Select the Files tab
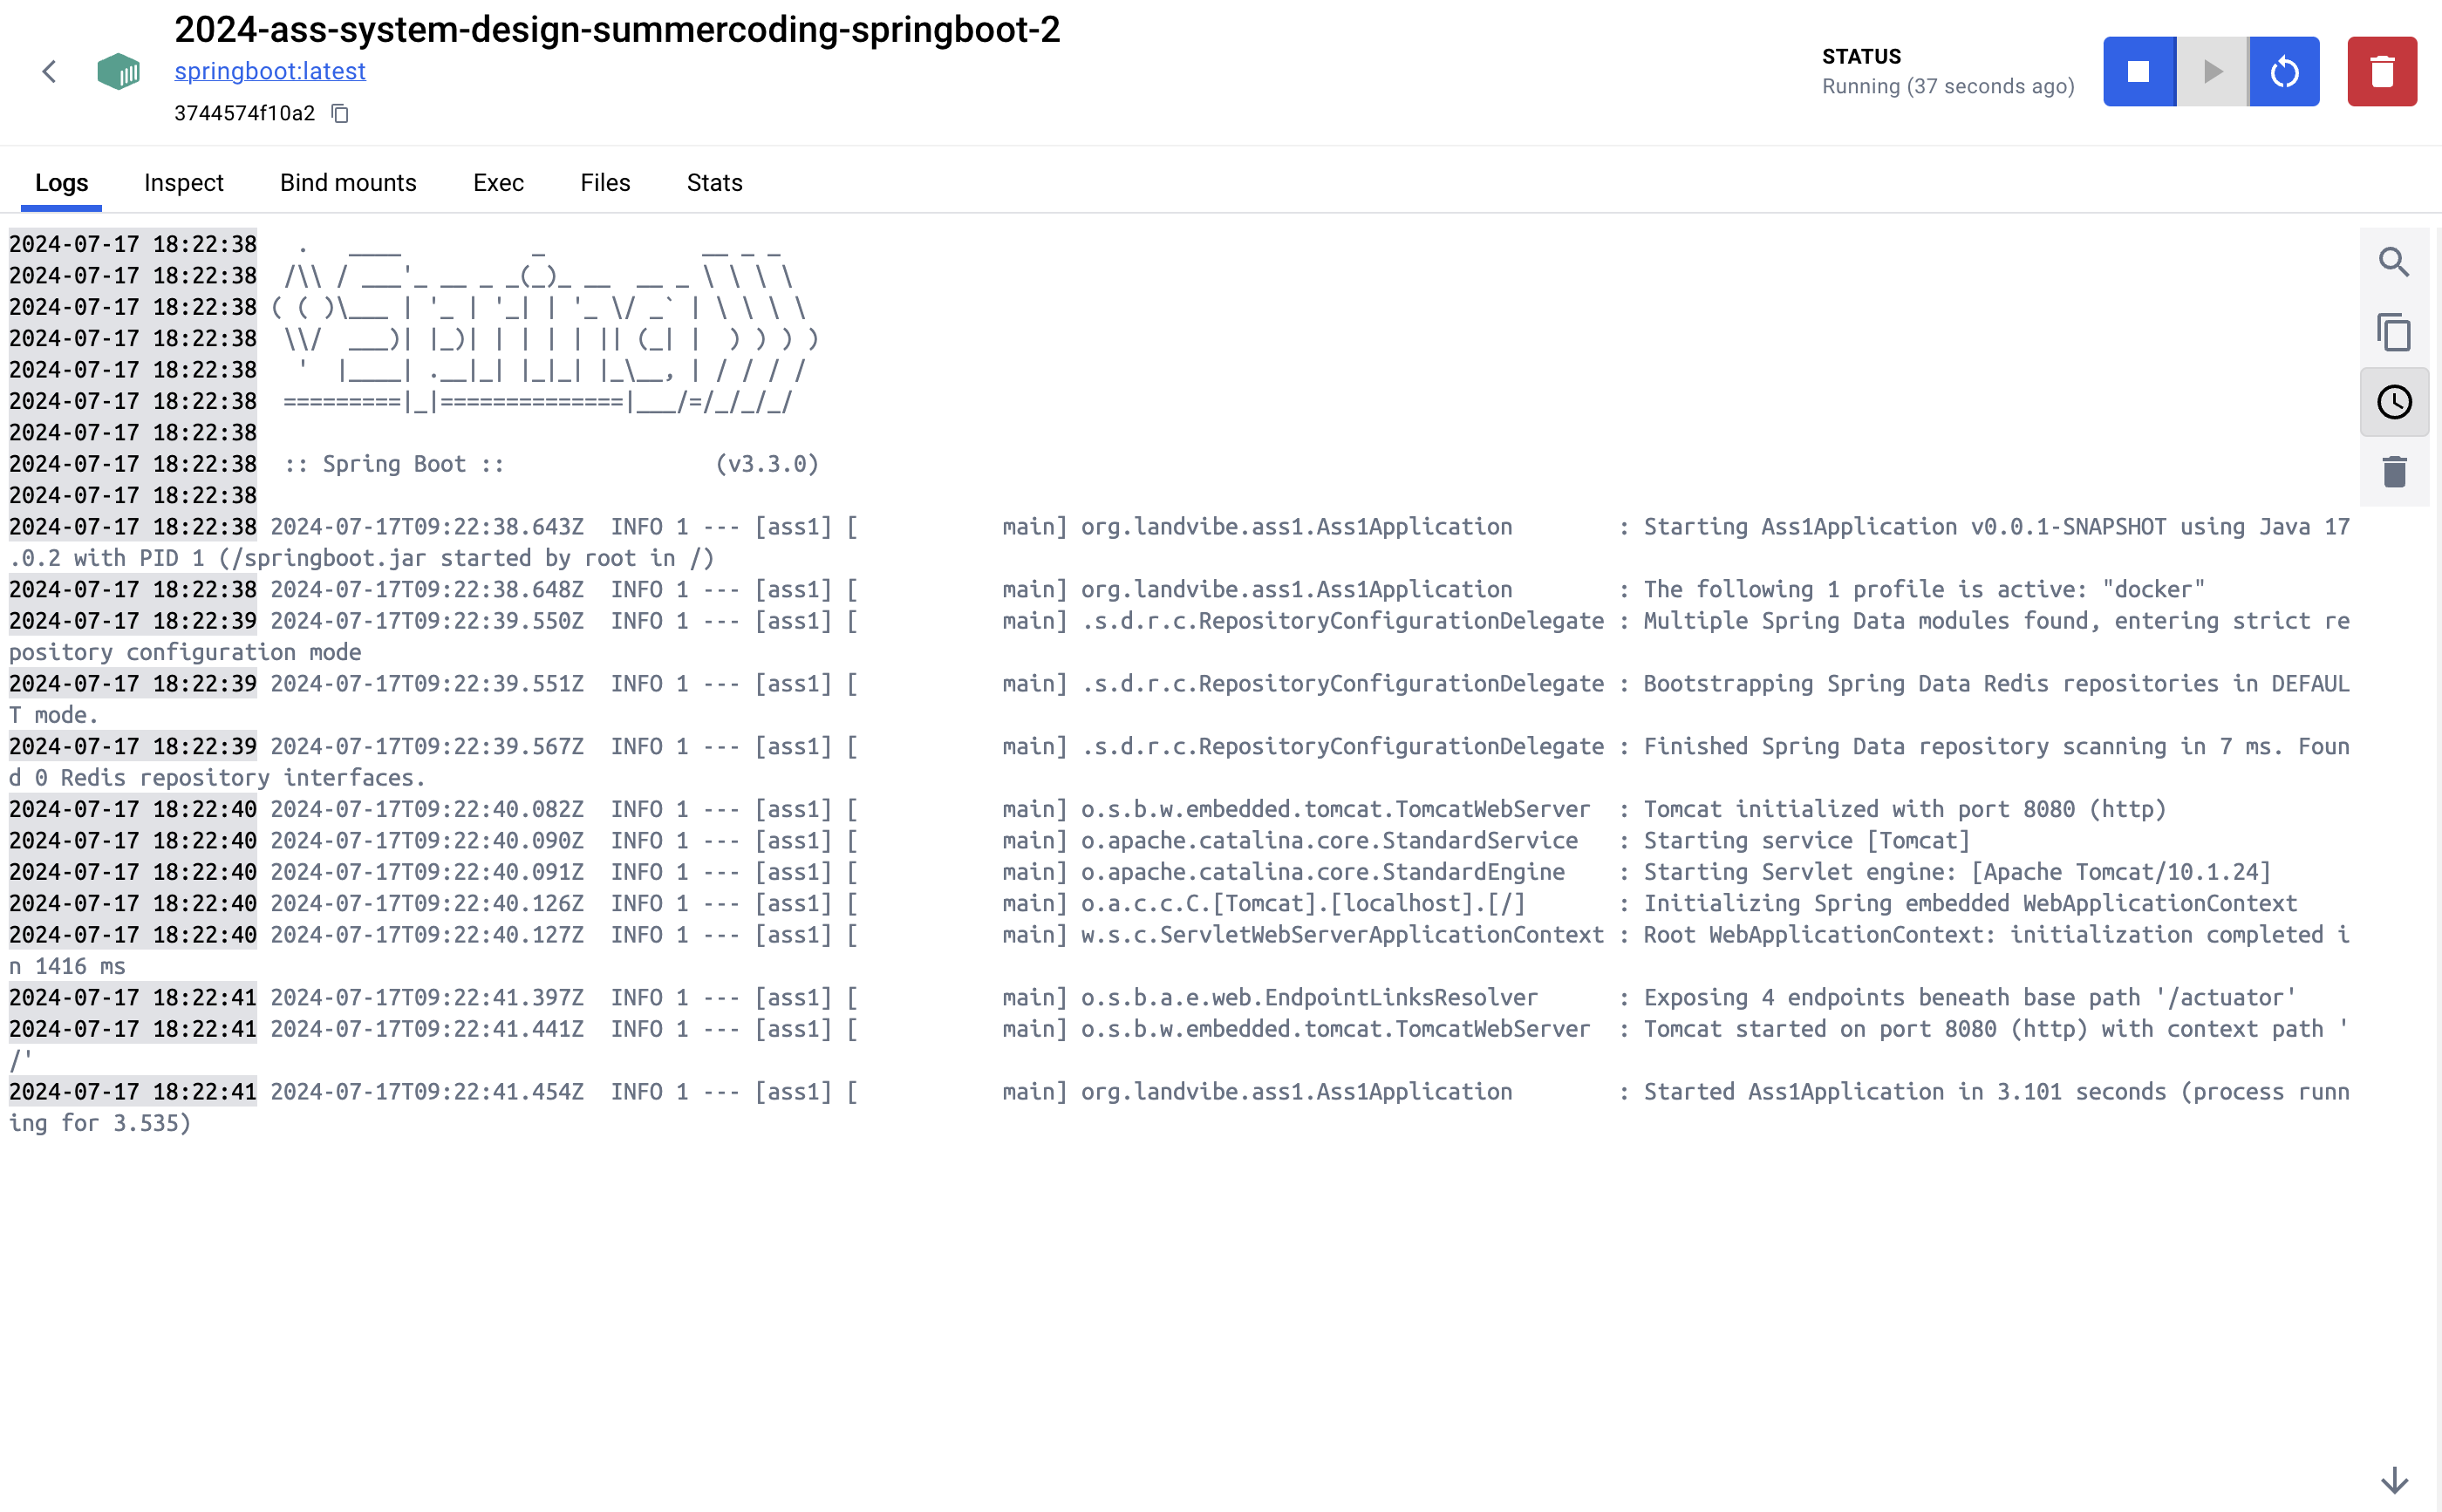This screenshot has height=1512, width=2442. click(605, 183)
